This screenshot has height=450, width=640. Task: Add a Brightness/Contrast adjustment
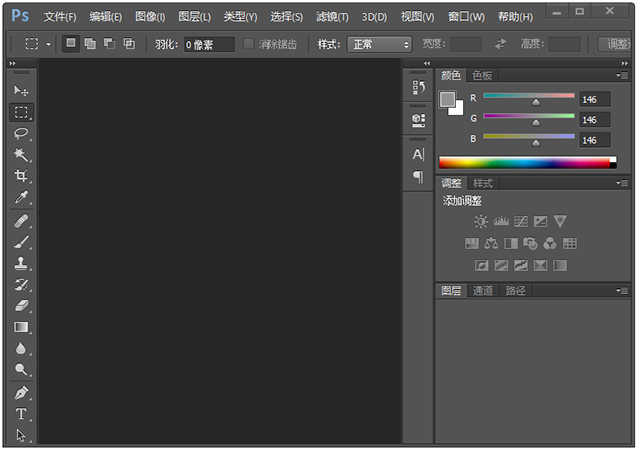pos(481,221)
